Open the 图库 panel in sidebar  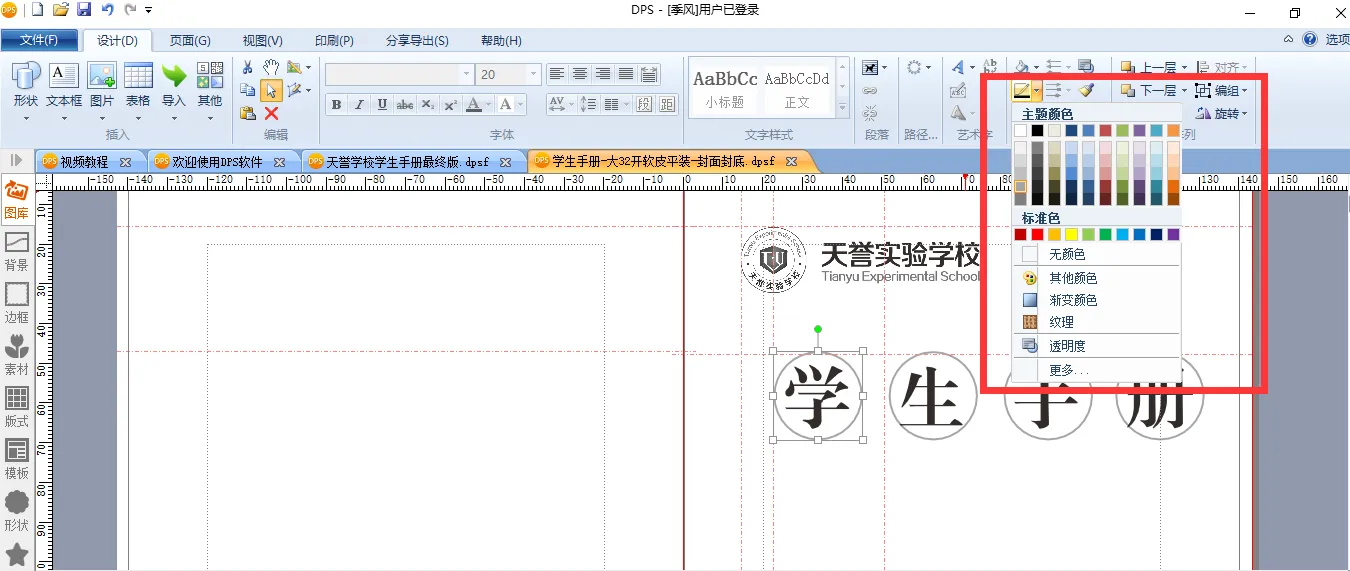tap(16, 199)
